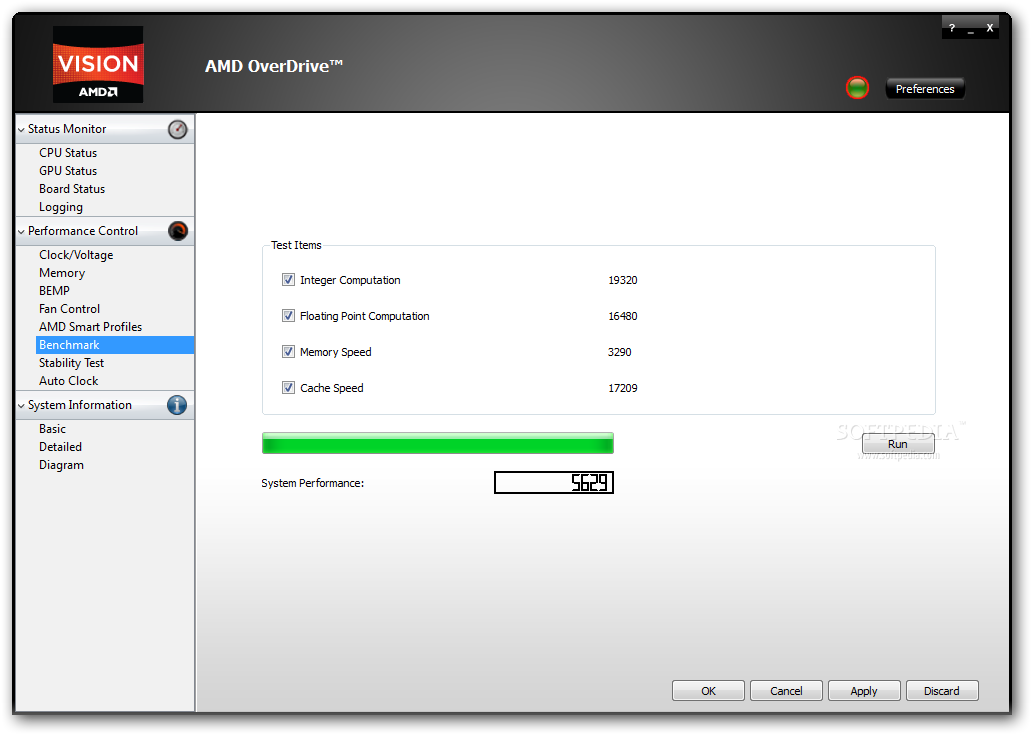Click the Floating Point score 16480
This screenshot has height=735, width=1032.
(x=623, y=317)
